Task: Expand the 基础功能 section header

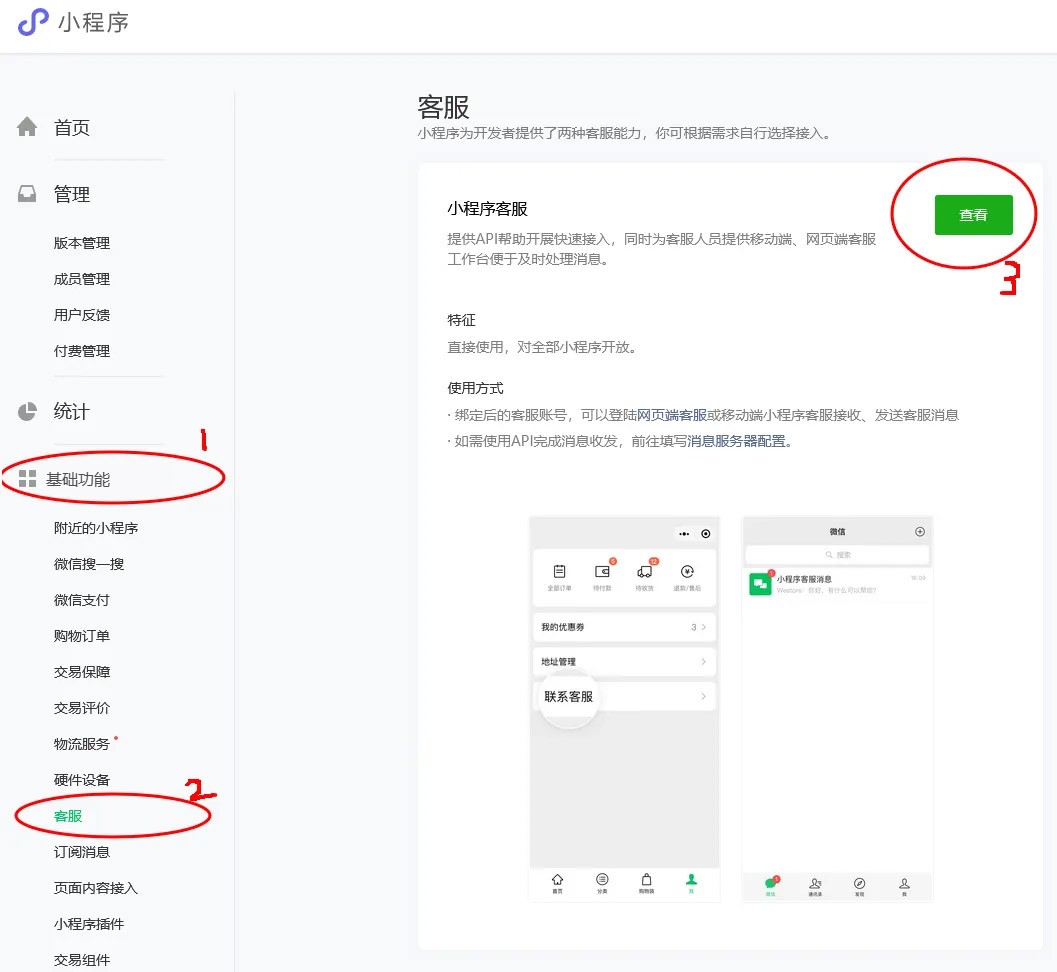Action: click(x=78, y=479)
